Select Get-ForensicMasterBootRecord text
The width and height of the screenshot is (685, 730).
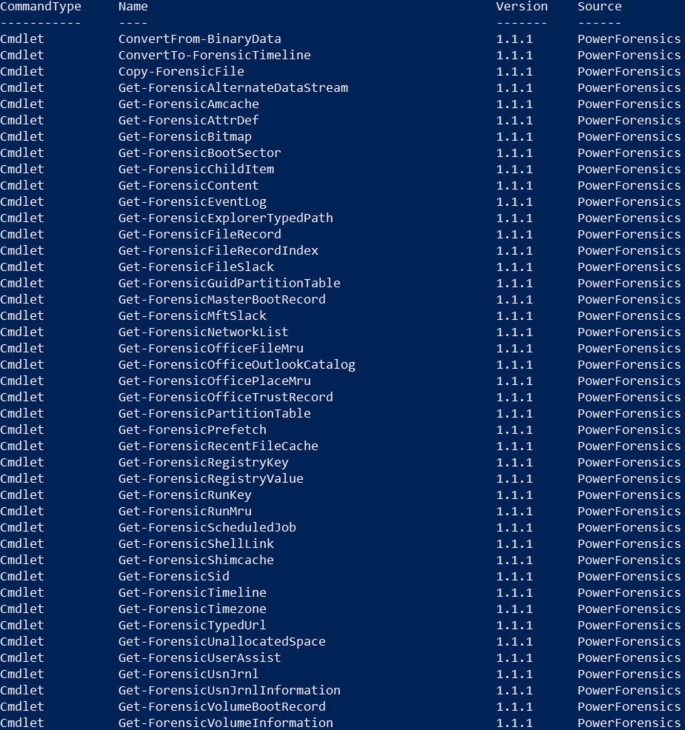point(222,300)
